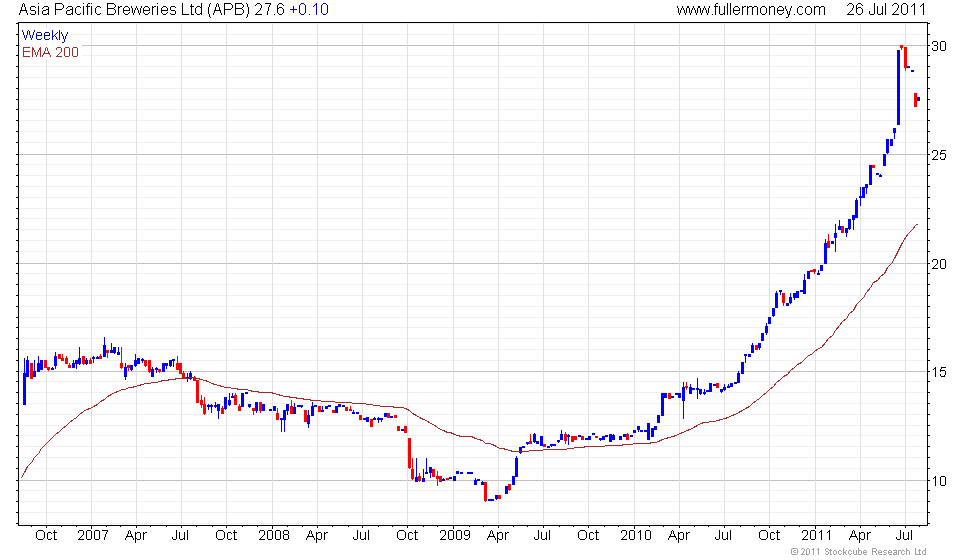
Task: Click the 25 price axis label
Action: [938, 155]
